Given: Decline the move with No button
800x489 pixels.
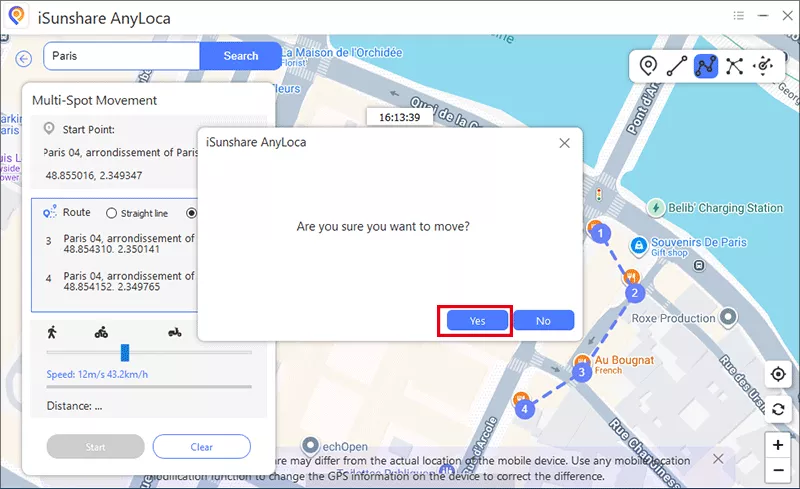Looking at the screenshot, I should [x=543, y=321].
